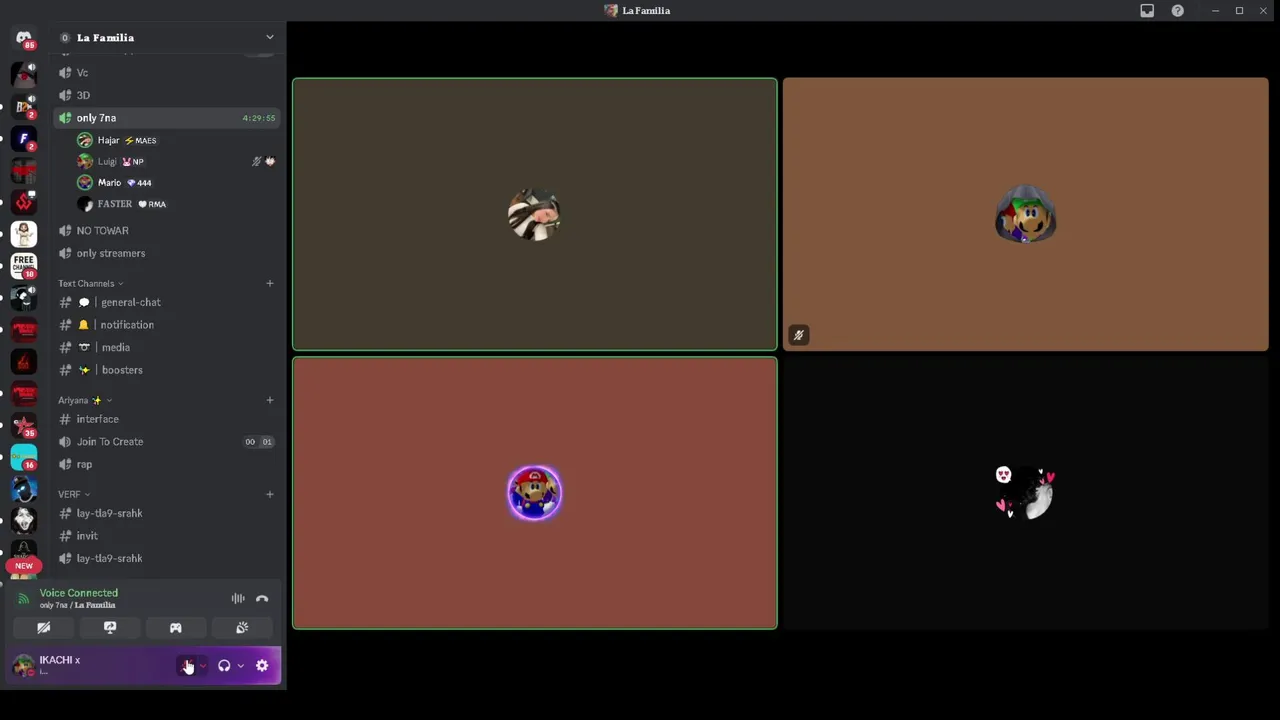1280x720 pixels.
Task: Open IKACHI x user profile avatar
Action: point(23,666)
